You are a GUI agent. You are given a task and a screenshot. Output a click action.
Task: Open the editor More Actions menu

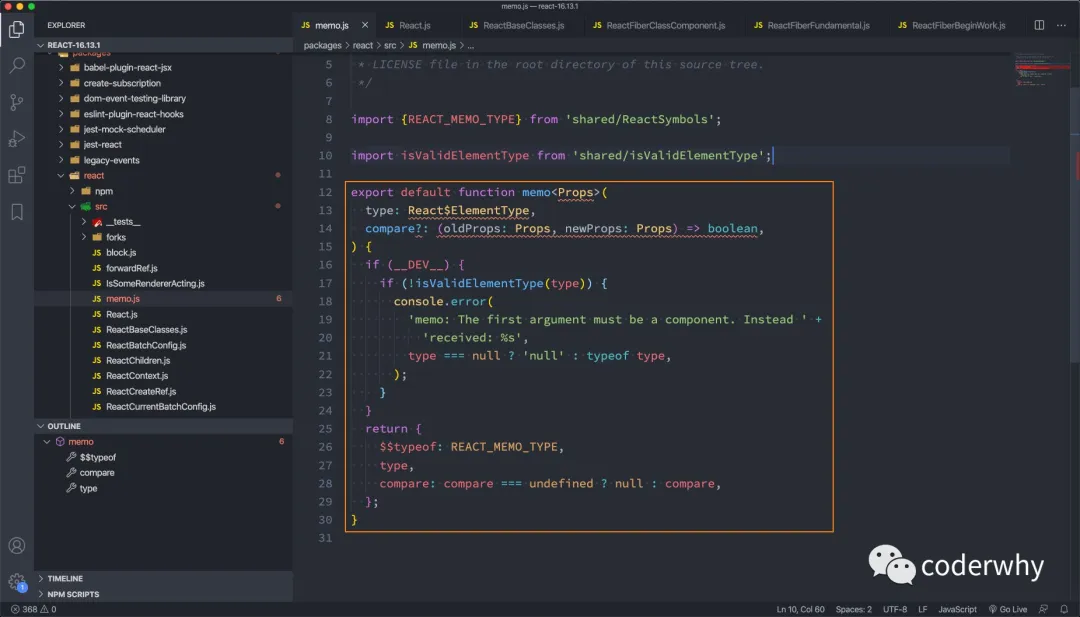pos(1061,25)
